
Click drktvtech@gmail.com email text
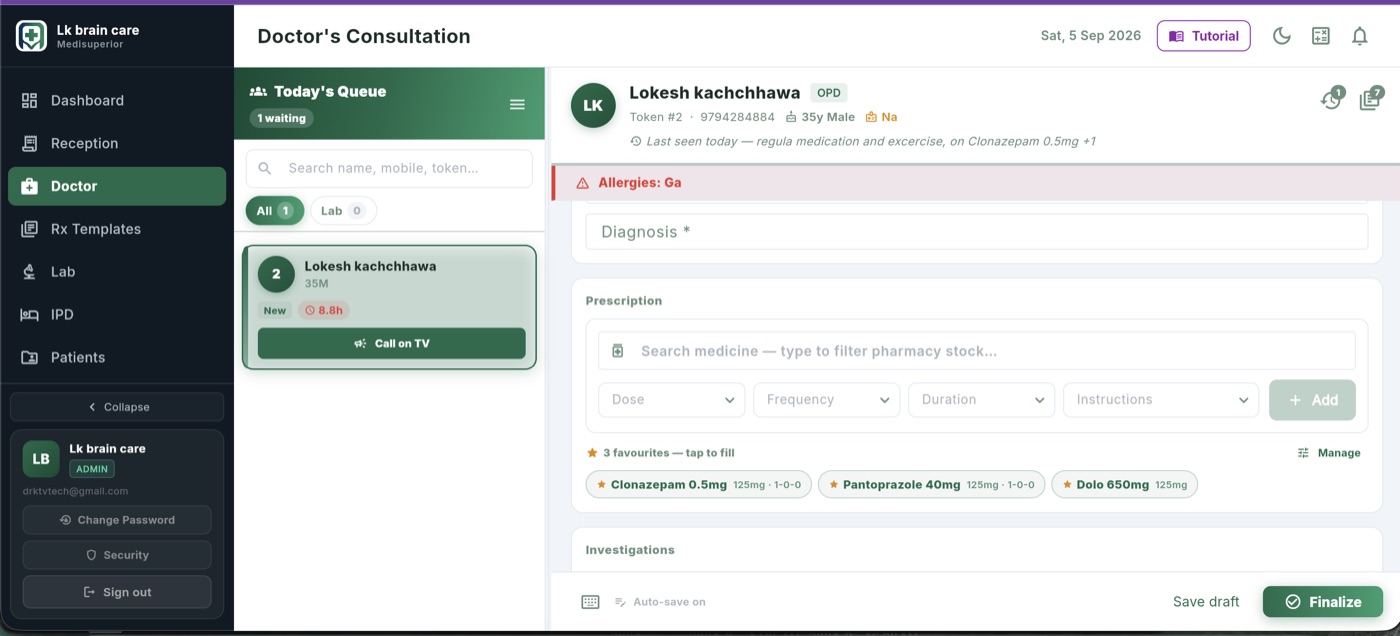pyautogui.click(x=76, y=491)
